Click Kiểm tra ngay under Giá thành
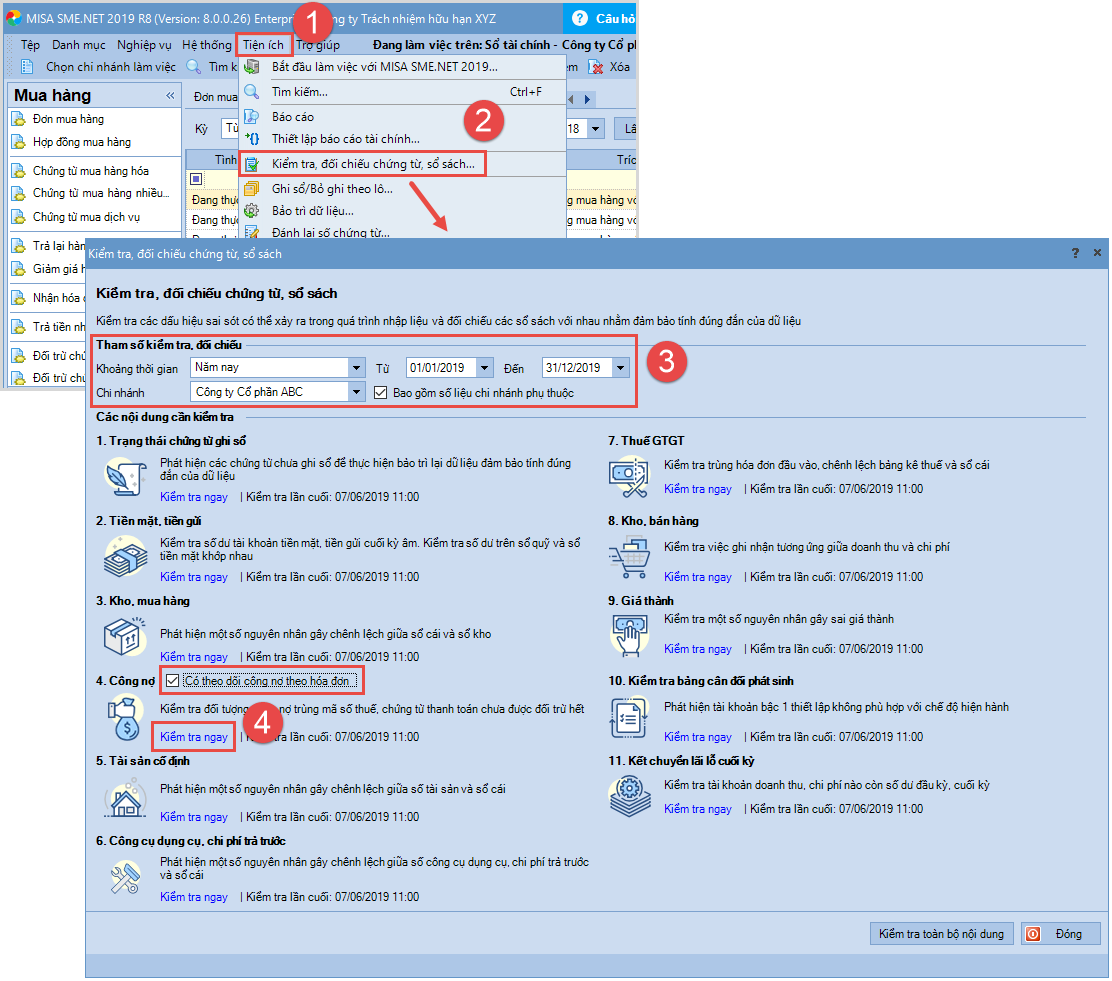Screen dimensions: 1112x981 tap(698, 648)
